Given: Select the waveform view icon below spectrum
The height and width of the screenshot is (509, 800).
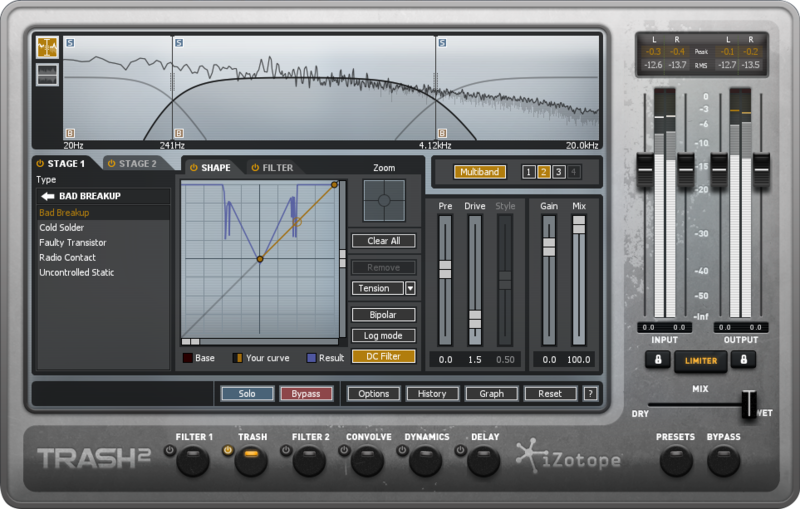Looking at the screenshot, I should click(47, 74).
